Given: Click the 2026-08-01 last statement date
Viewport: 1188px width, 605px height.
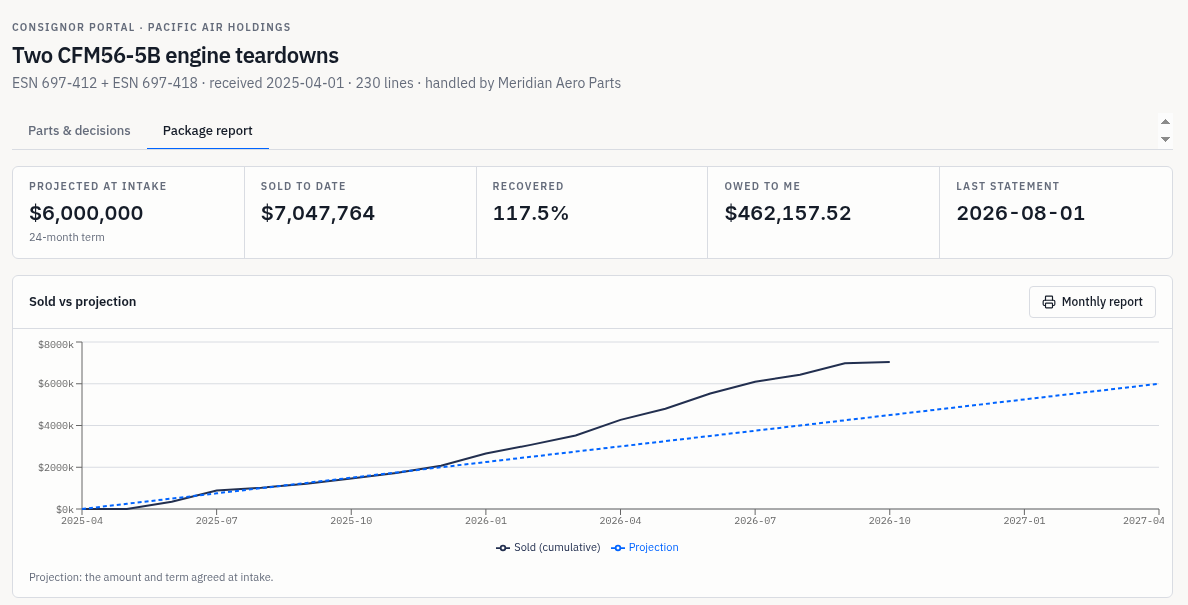Looking at the screenshot, I should click(x=1021, y=213).
